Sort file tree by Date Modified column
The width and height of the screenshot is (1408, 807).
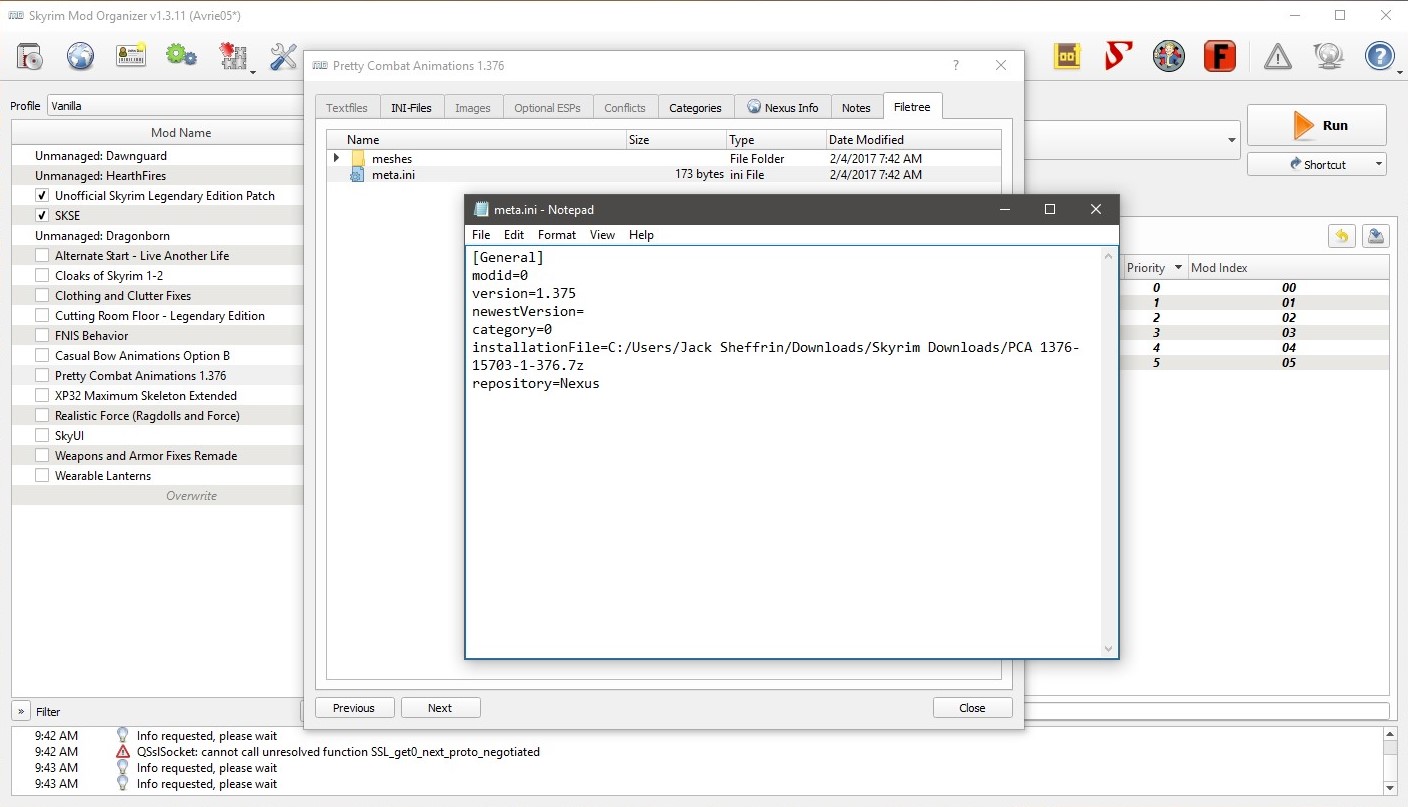[x=913, y=139]
